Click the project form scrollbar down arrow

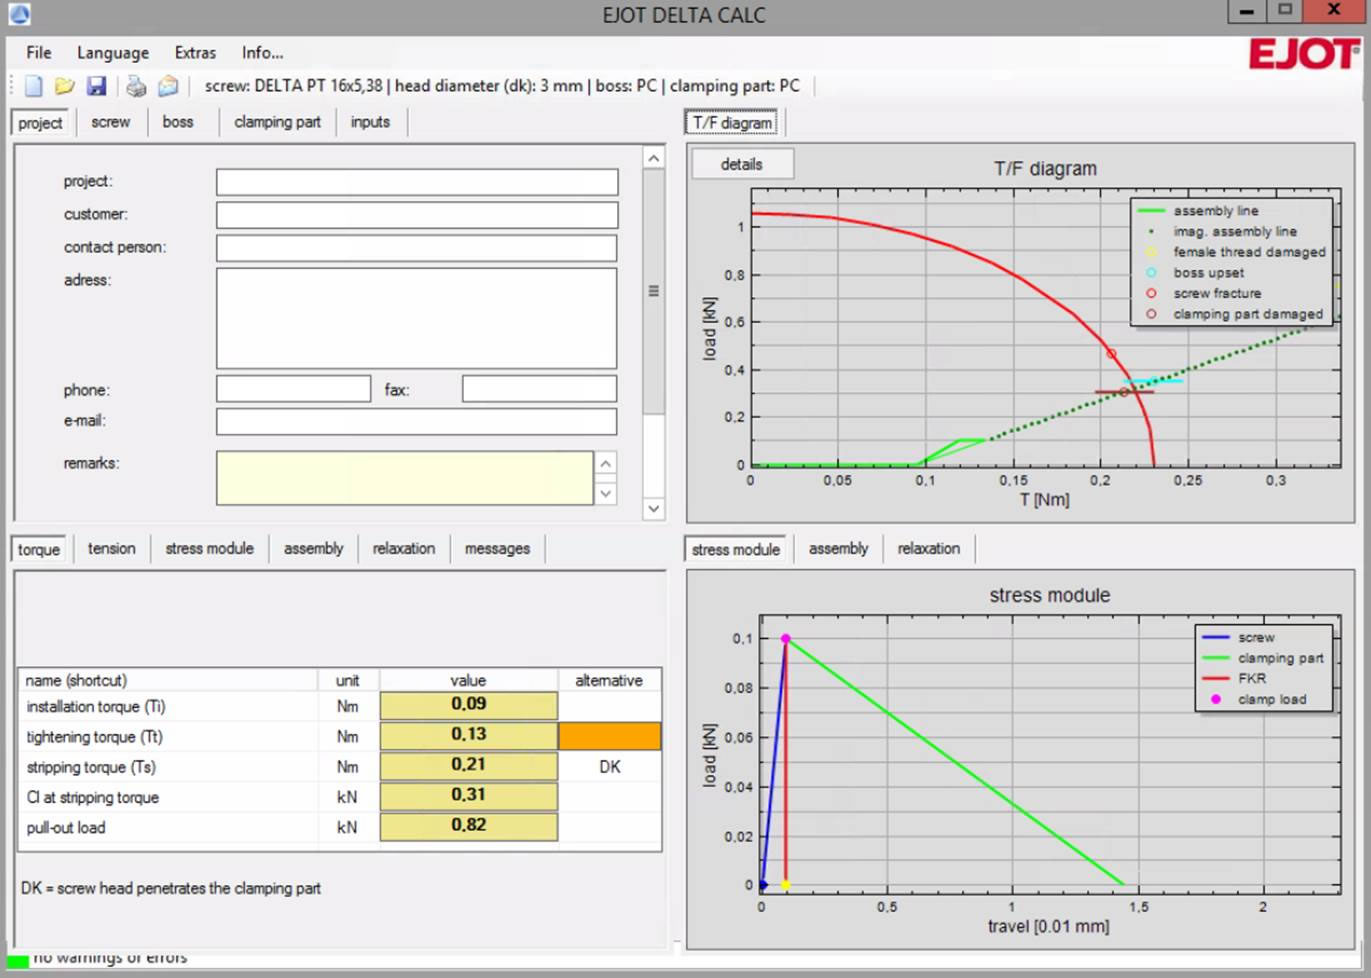(653, 508)
